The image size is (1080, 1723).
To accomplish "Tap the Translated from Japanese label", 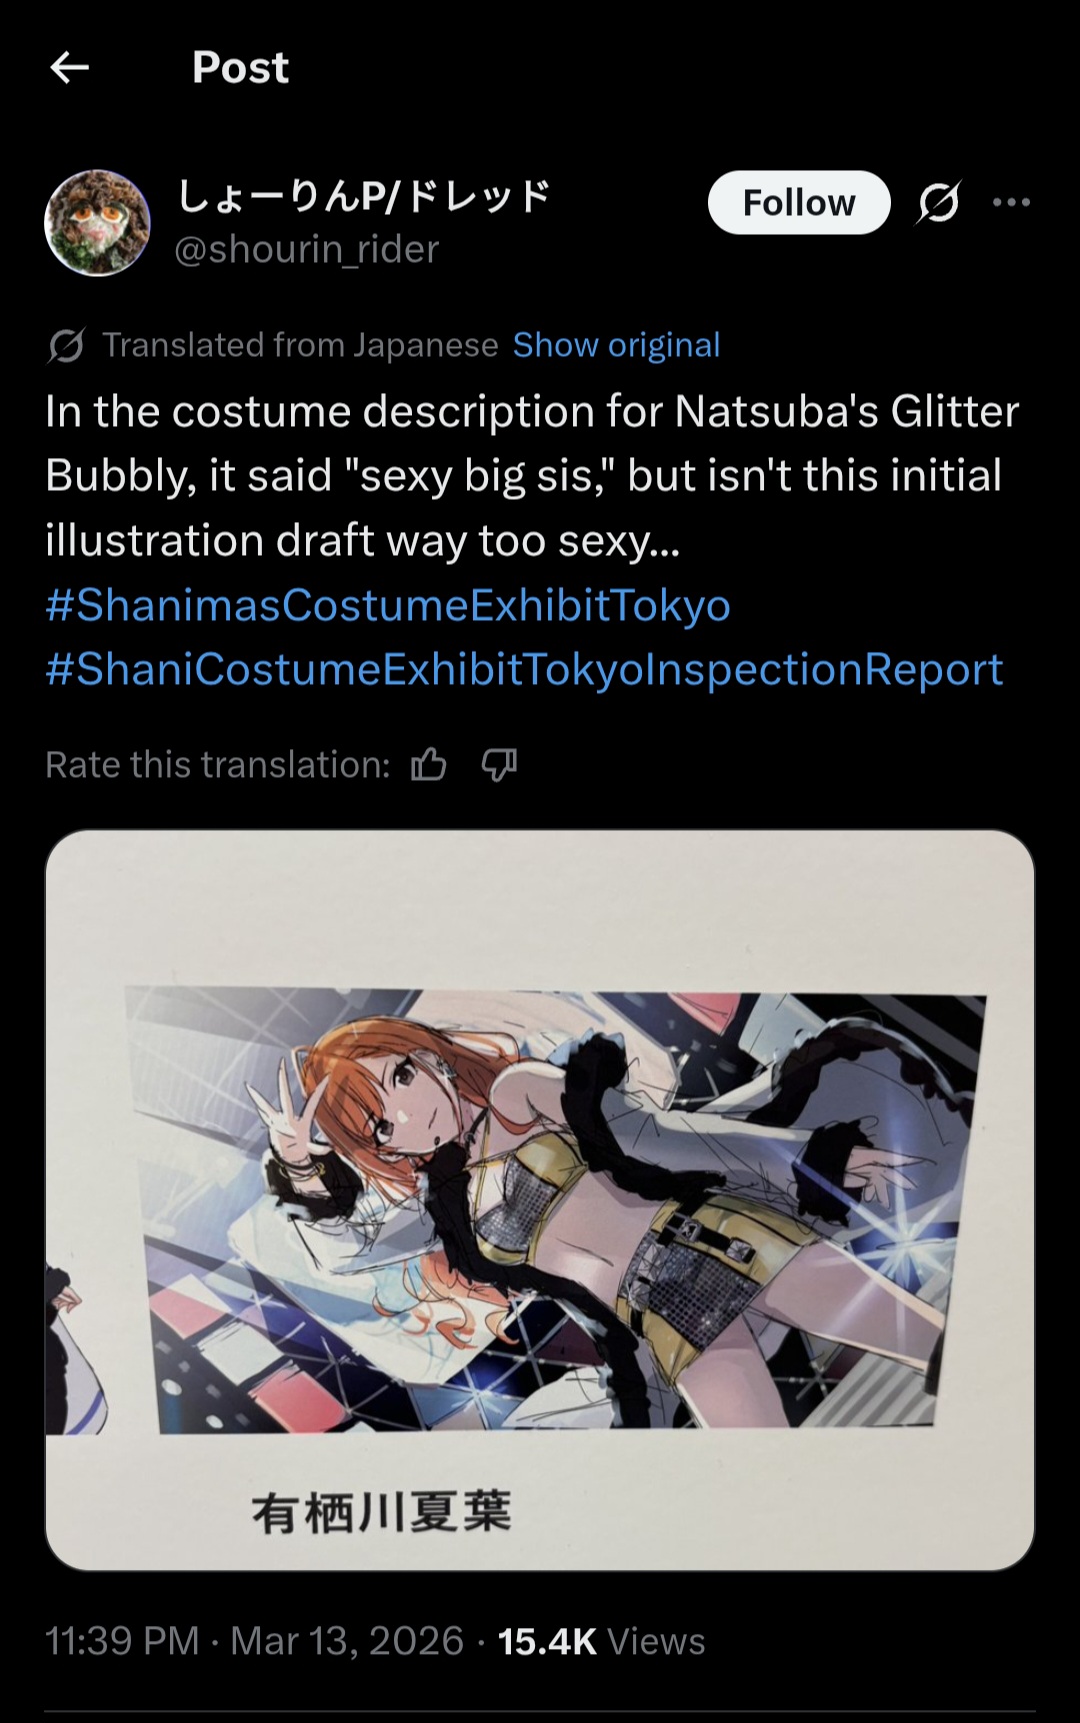I will coord(300,345).
